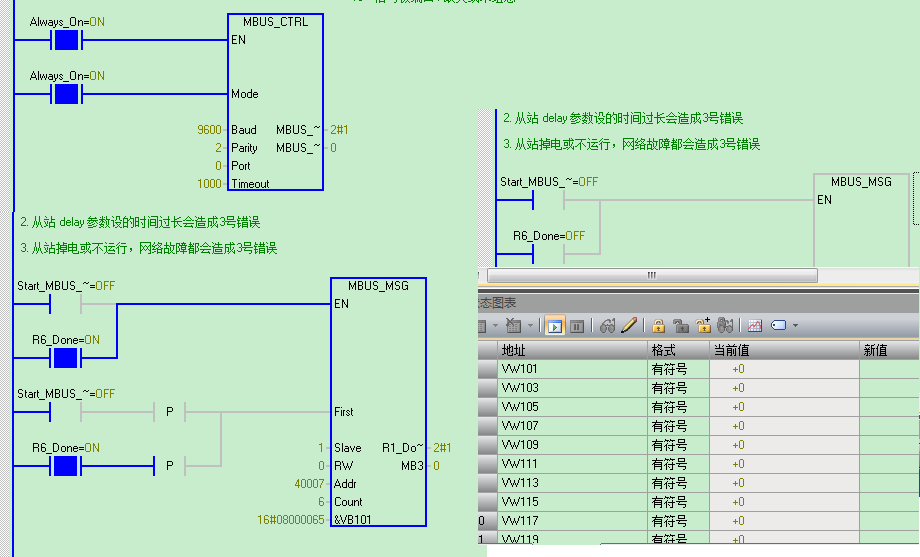This screenshot has height=557, width=920.
Task: Pause the status chart monitoring
Action: (x=577, y=326)
